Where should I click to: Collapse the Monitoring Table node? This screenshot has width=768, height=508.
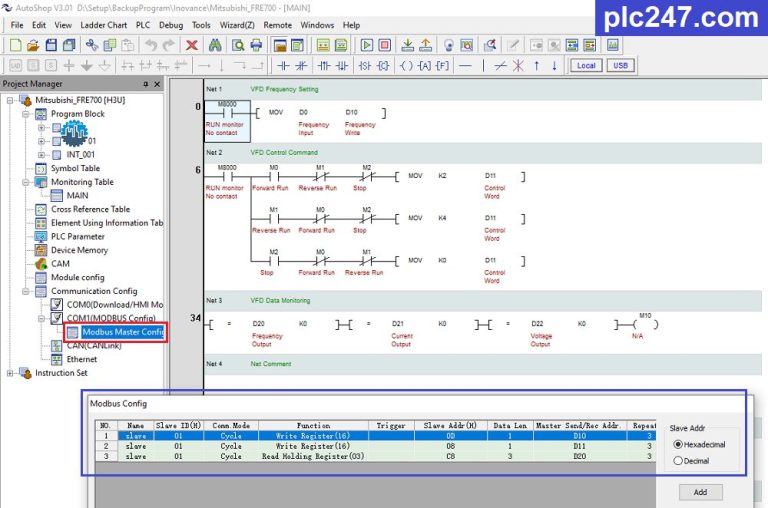point(25,182)
